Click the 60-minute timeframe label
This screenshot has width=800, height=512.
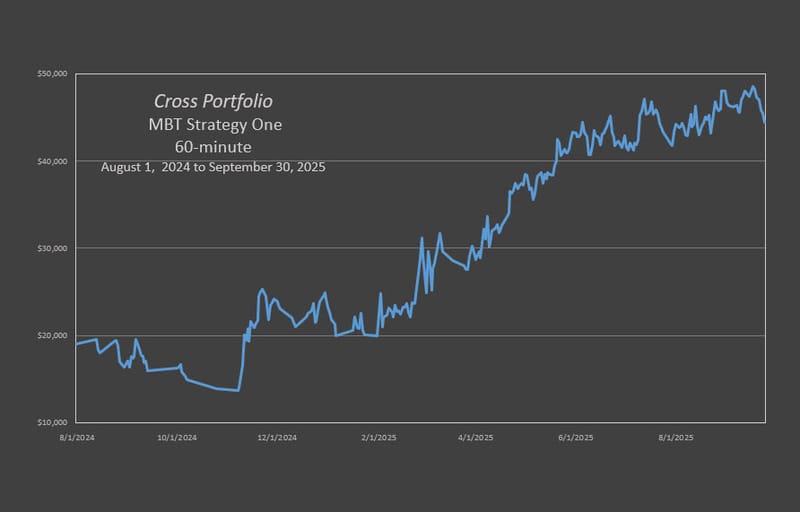coord(213,146)
